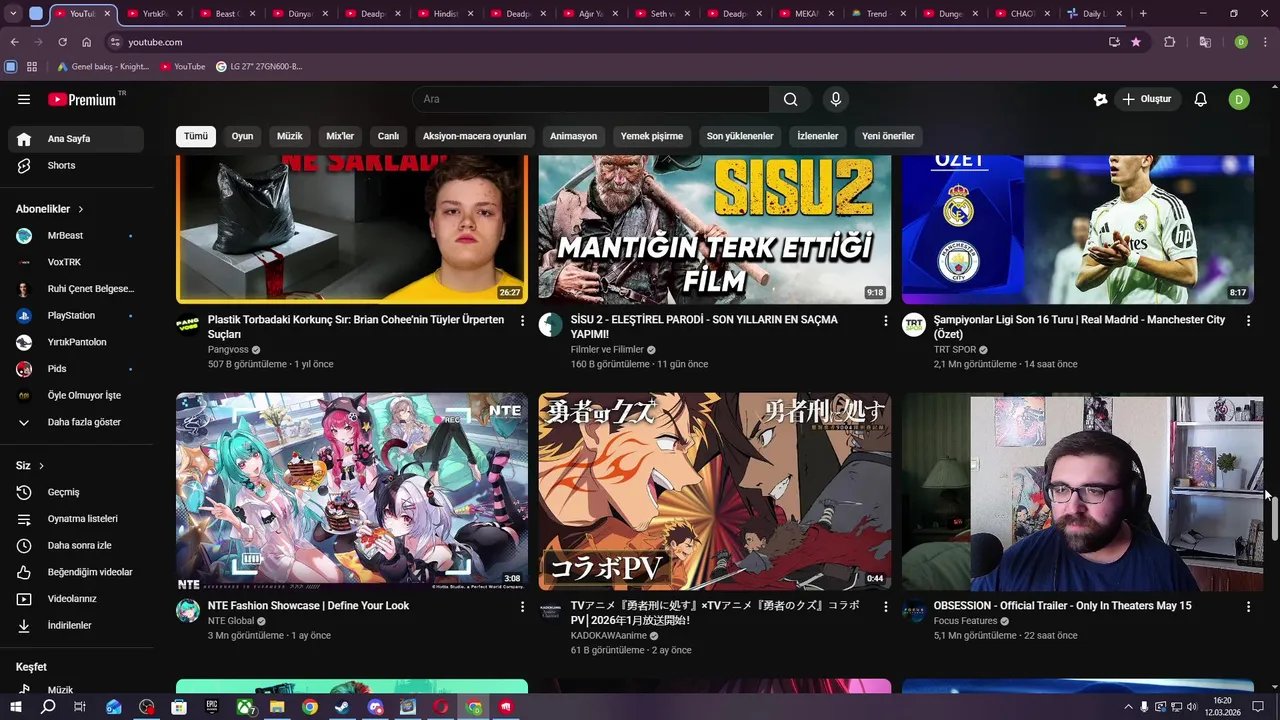Open Ruhi Çenet Belgeseller channel

[x=76, y=289]
